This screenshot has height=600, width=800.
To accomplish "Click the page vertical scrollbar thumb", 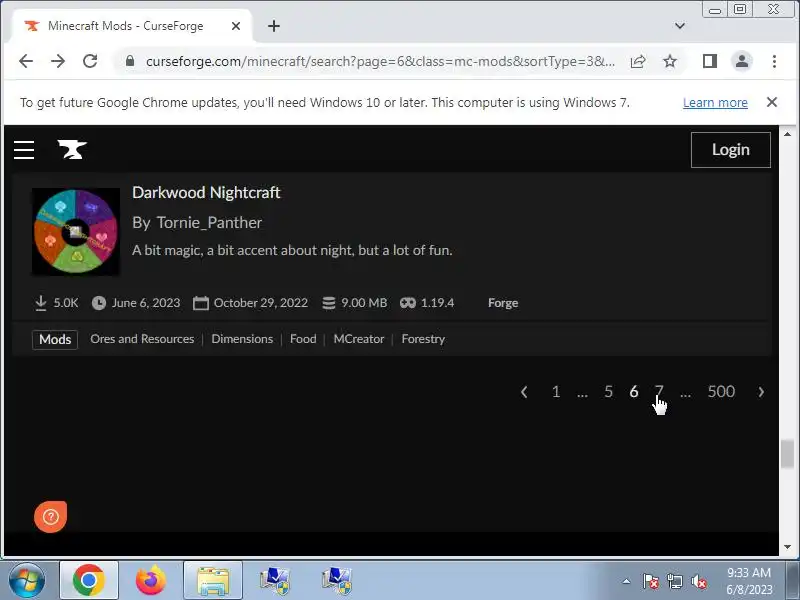I will click(787, 453).
